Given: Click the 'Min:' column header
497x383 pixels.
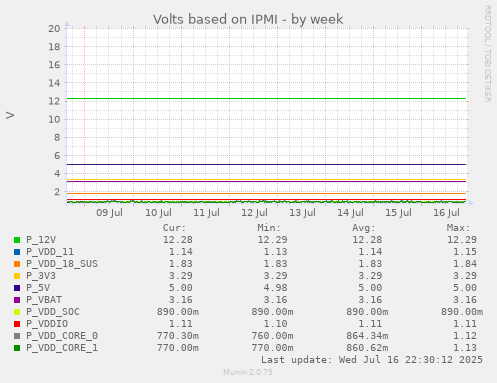Looking at the screenshot, I should [269, 228].
